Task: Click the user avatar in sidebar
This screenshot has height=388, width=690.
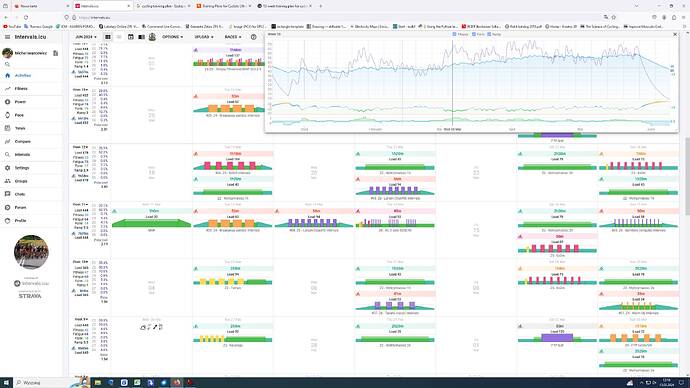Action: click(x=7, y=53)
